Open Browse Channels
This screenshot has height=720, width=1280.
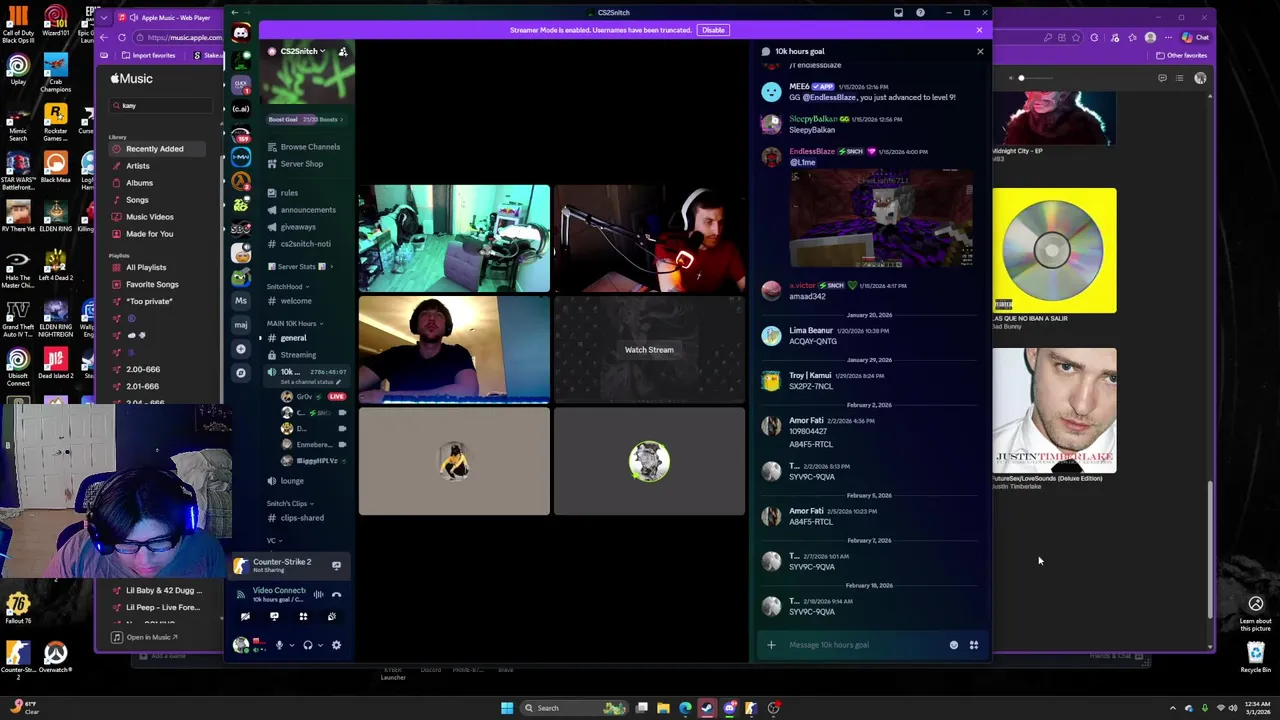click(304, 147)
